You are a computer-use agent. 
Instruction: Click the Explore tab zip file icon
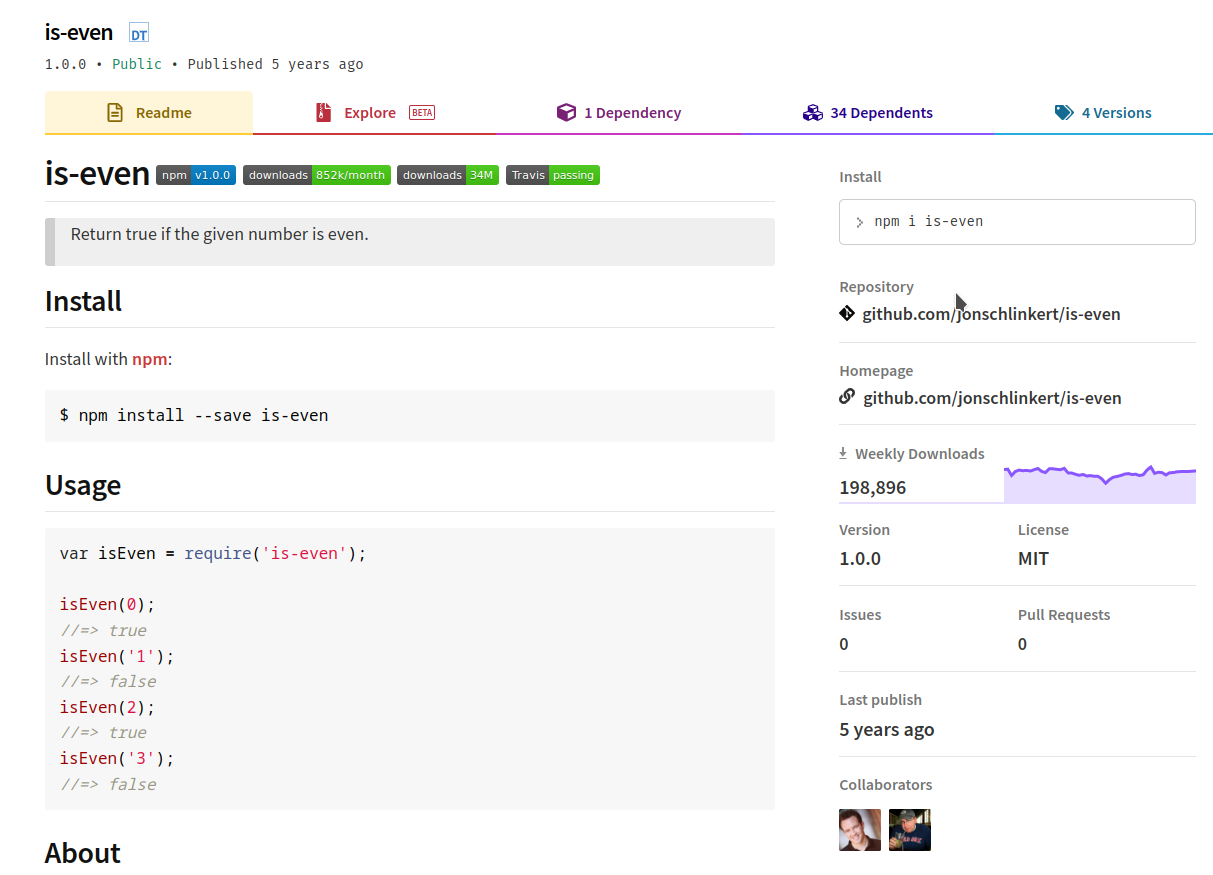323,113
